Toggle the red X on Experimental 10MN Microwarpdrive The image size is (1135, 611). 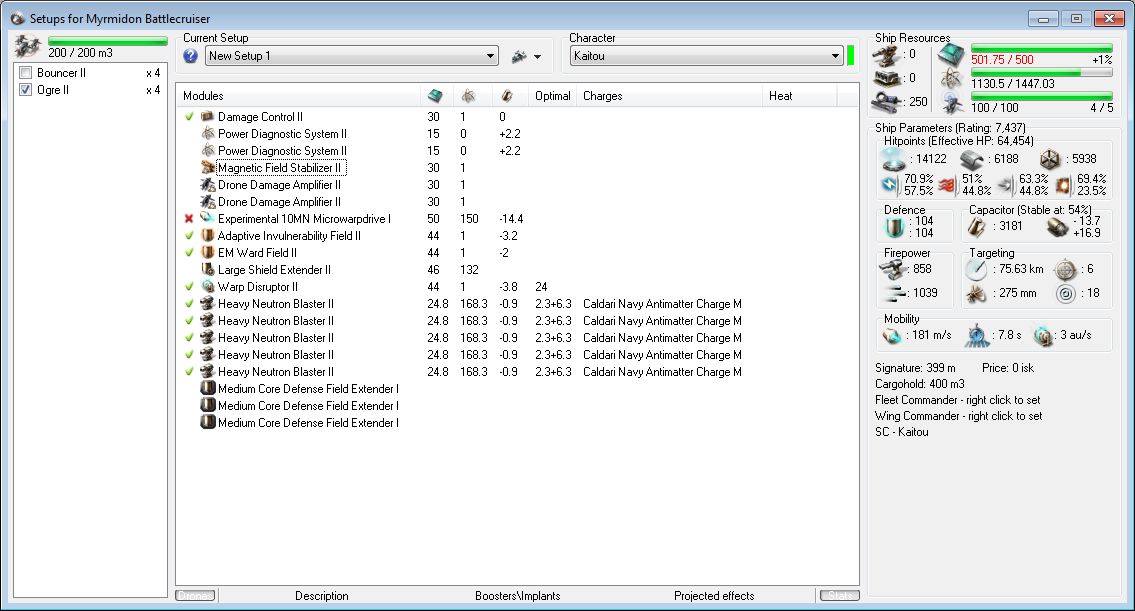[x=189, y=219]
